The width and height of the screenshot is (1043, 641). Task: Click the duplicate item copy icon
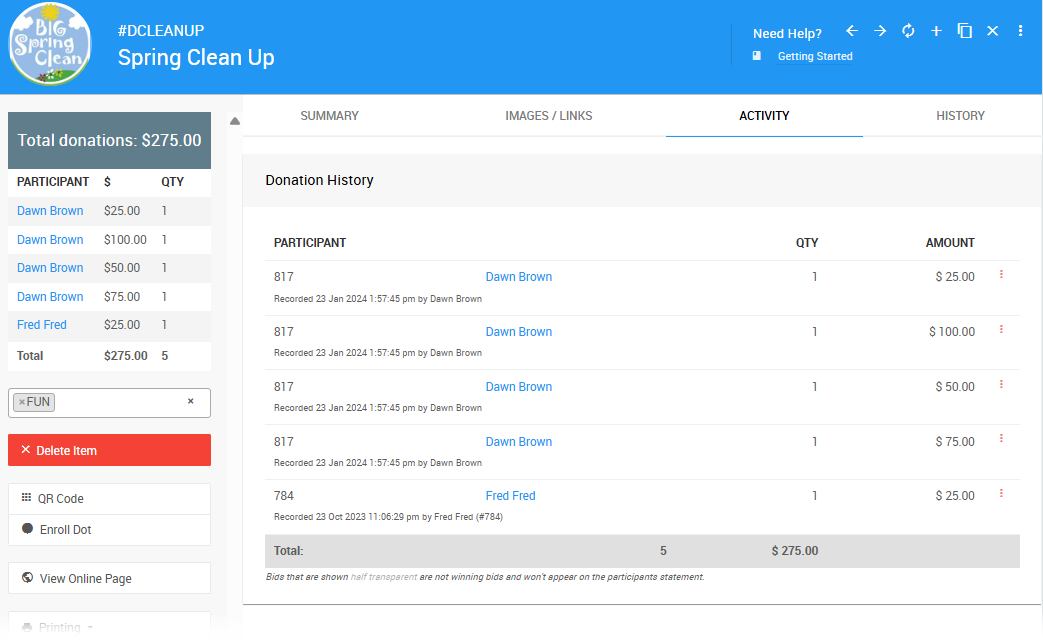[964, 31]
